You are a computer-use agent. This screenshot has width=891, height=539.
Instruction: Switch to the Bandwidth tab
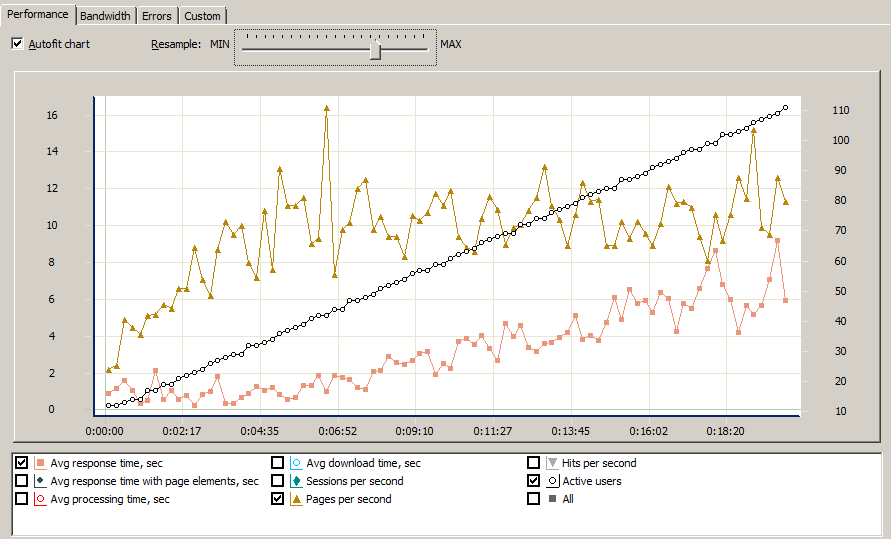coord(104,16)
